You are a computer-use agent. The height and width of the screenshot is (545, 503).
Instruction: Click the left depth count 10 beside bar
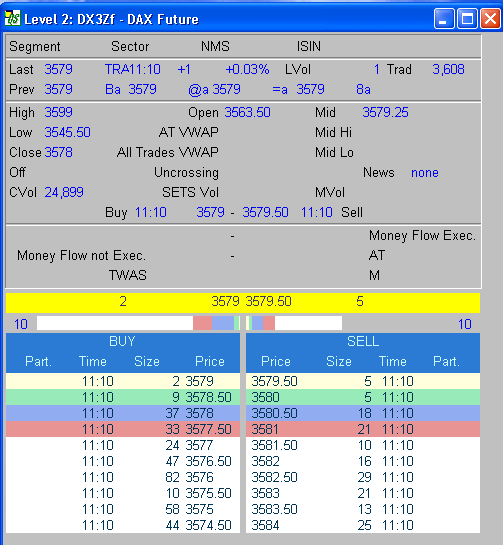pyautogui.click(x=21, y=324)
